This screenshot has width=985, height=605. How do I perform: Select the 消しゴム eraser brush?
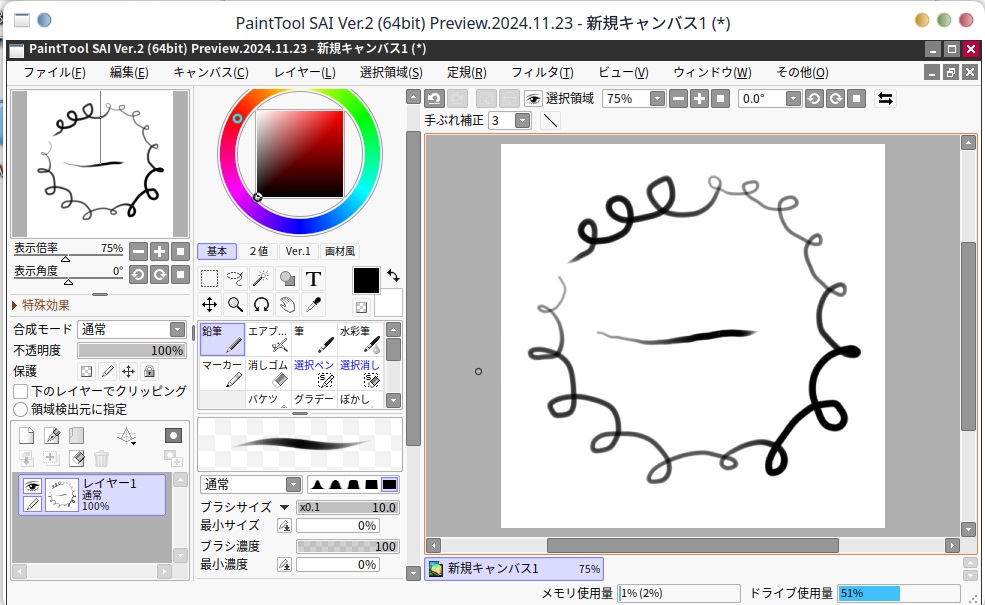[268, 373]
